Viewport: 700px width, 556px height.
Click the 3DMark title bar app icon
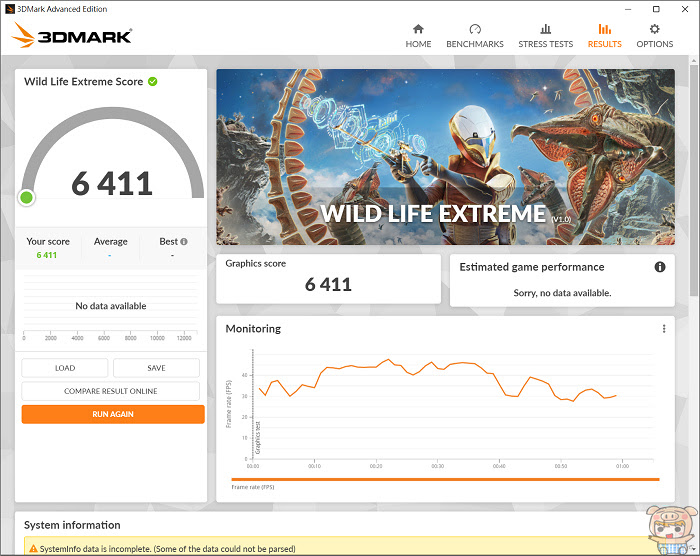pyautogui.click(x=9, y=9)
